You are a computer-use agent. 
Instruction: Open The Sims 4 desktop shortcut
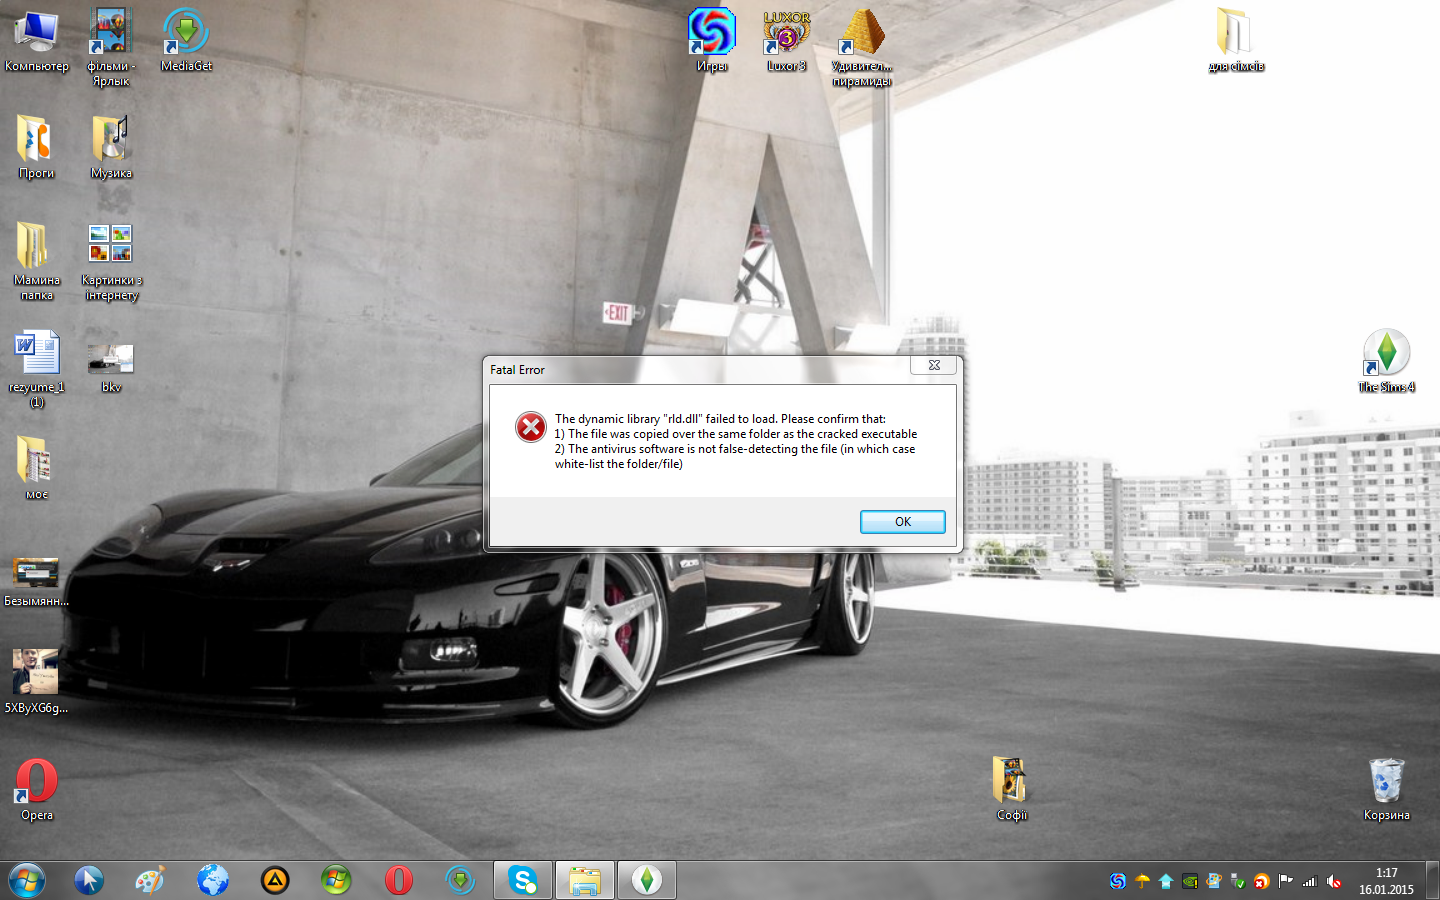1386,354
